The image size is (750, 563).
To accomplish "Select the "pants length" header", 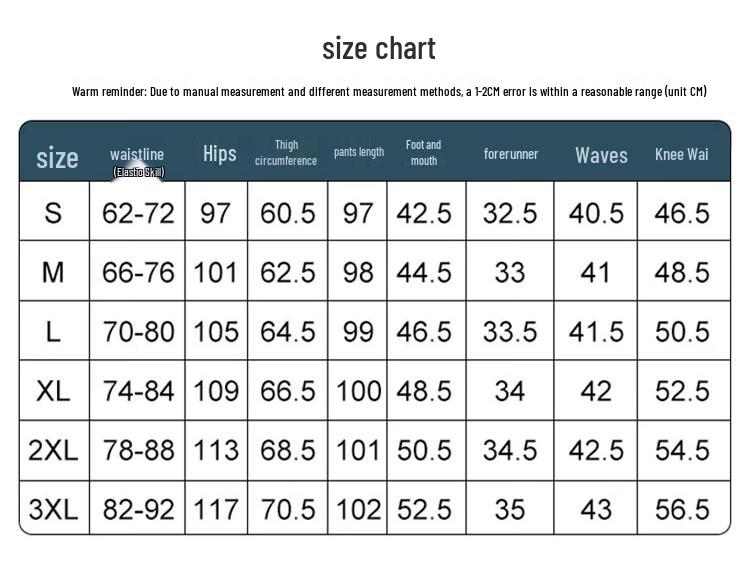I will [359, 152].
